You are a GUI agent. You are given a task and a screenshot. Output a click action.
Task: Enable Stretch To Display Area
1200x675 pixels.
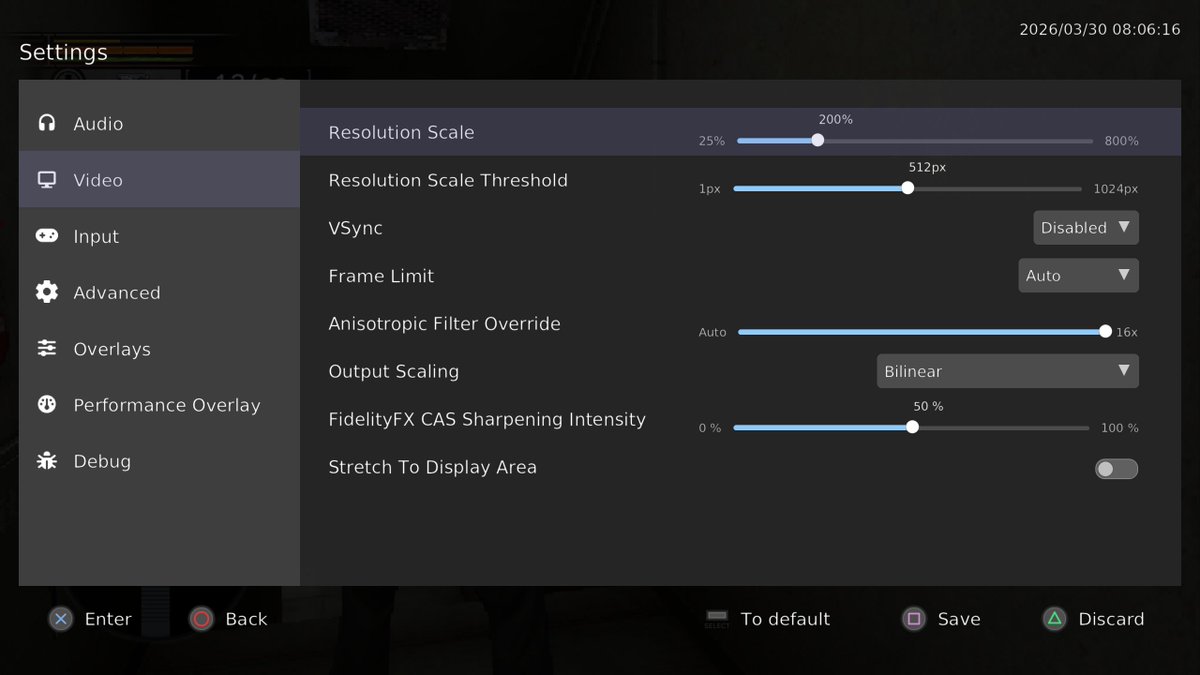(1116, 468)
